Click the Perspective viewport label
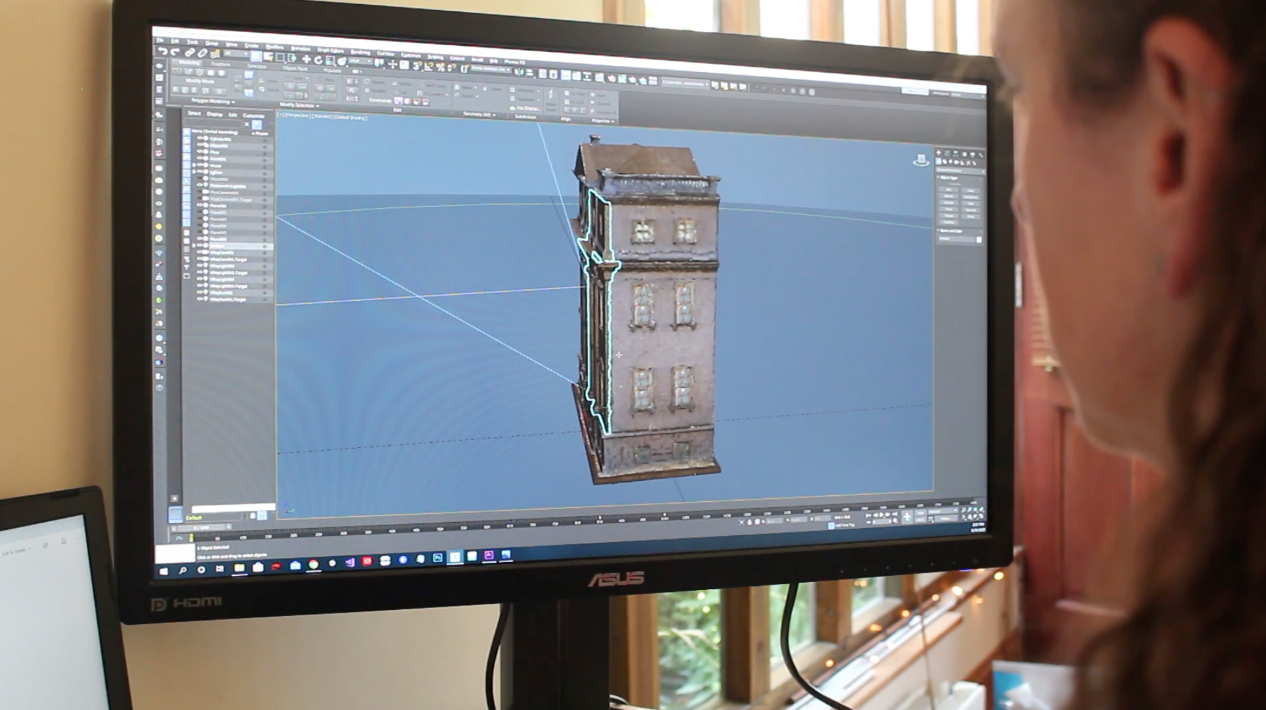The width and height of the screenshot is (1266, 710). pos(299,115)
